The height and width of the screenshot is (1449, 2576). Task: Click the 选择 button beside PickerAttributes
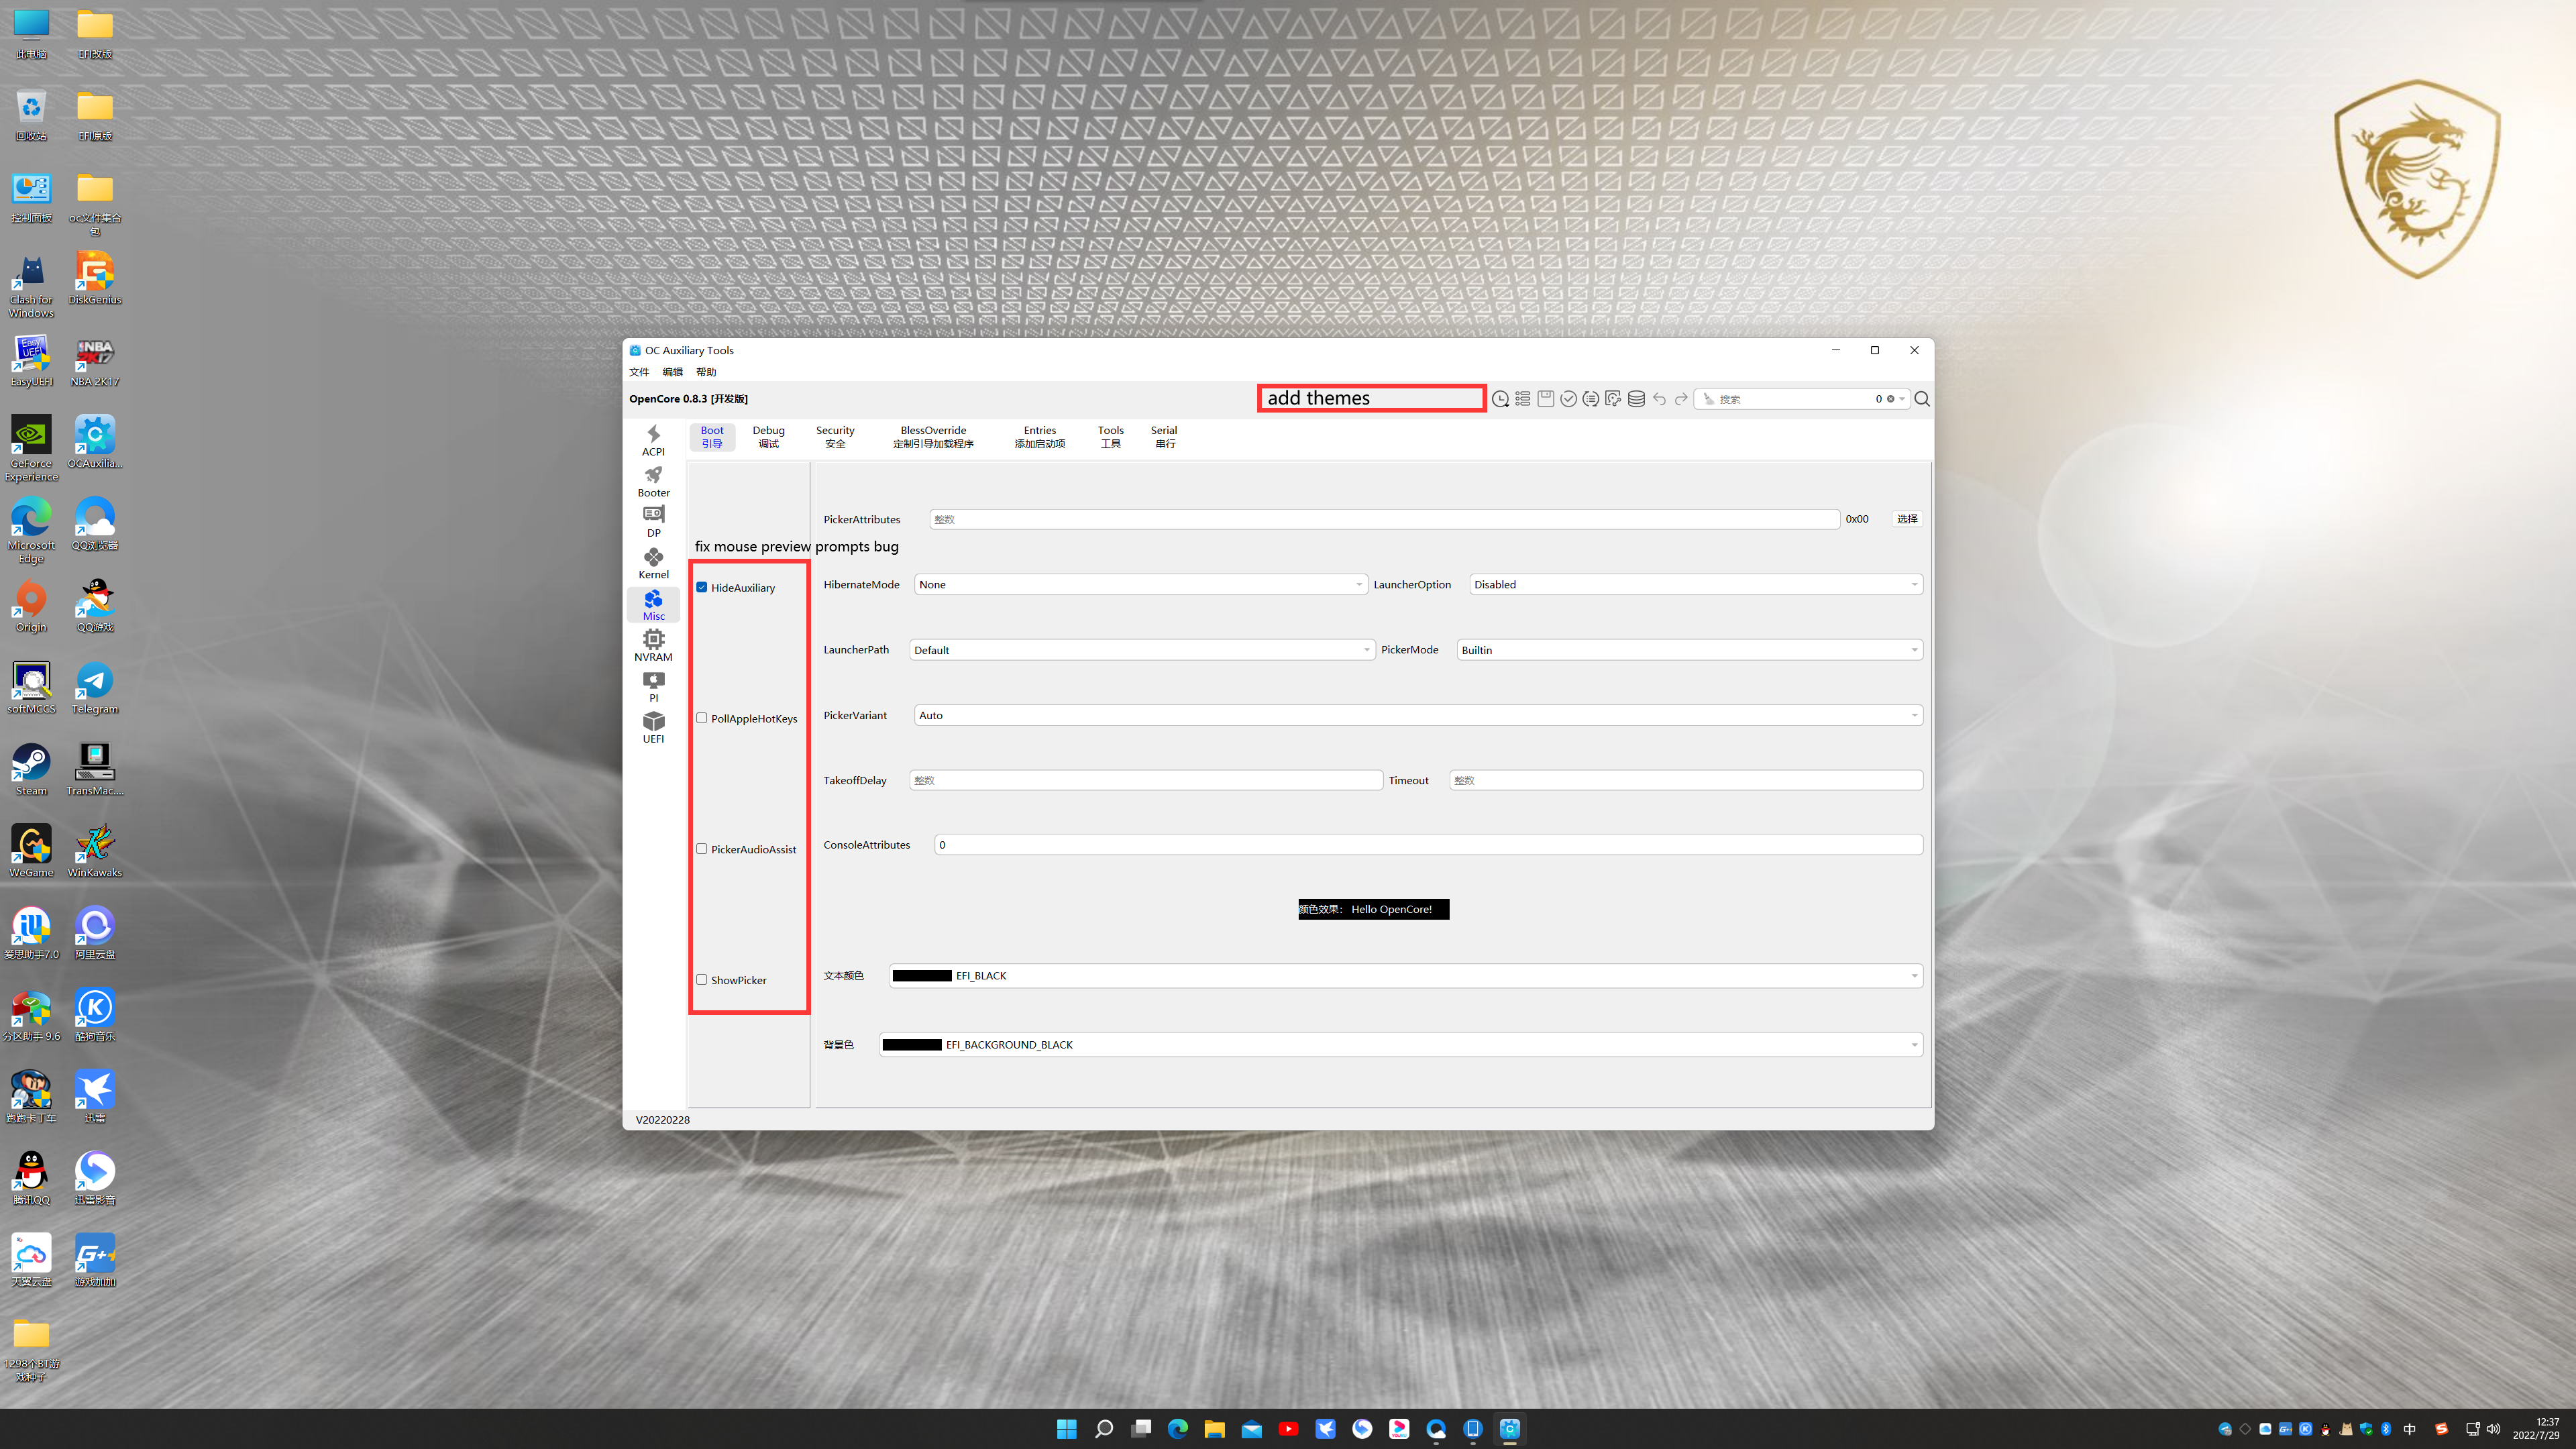click(1906, 519)
